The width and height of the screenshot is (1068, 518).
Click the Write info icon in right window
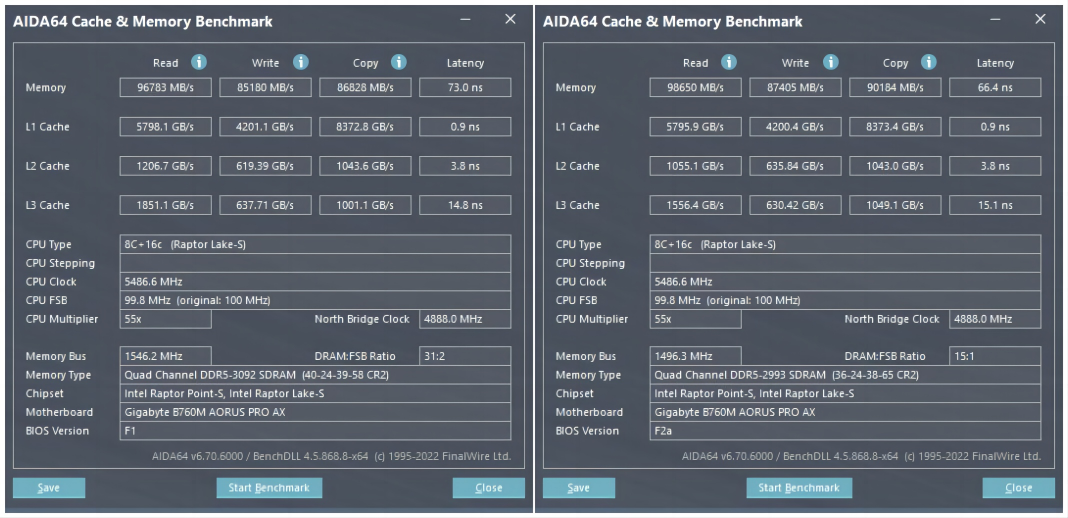[831, 63]
